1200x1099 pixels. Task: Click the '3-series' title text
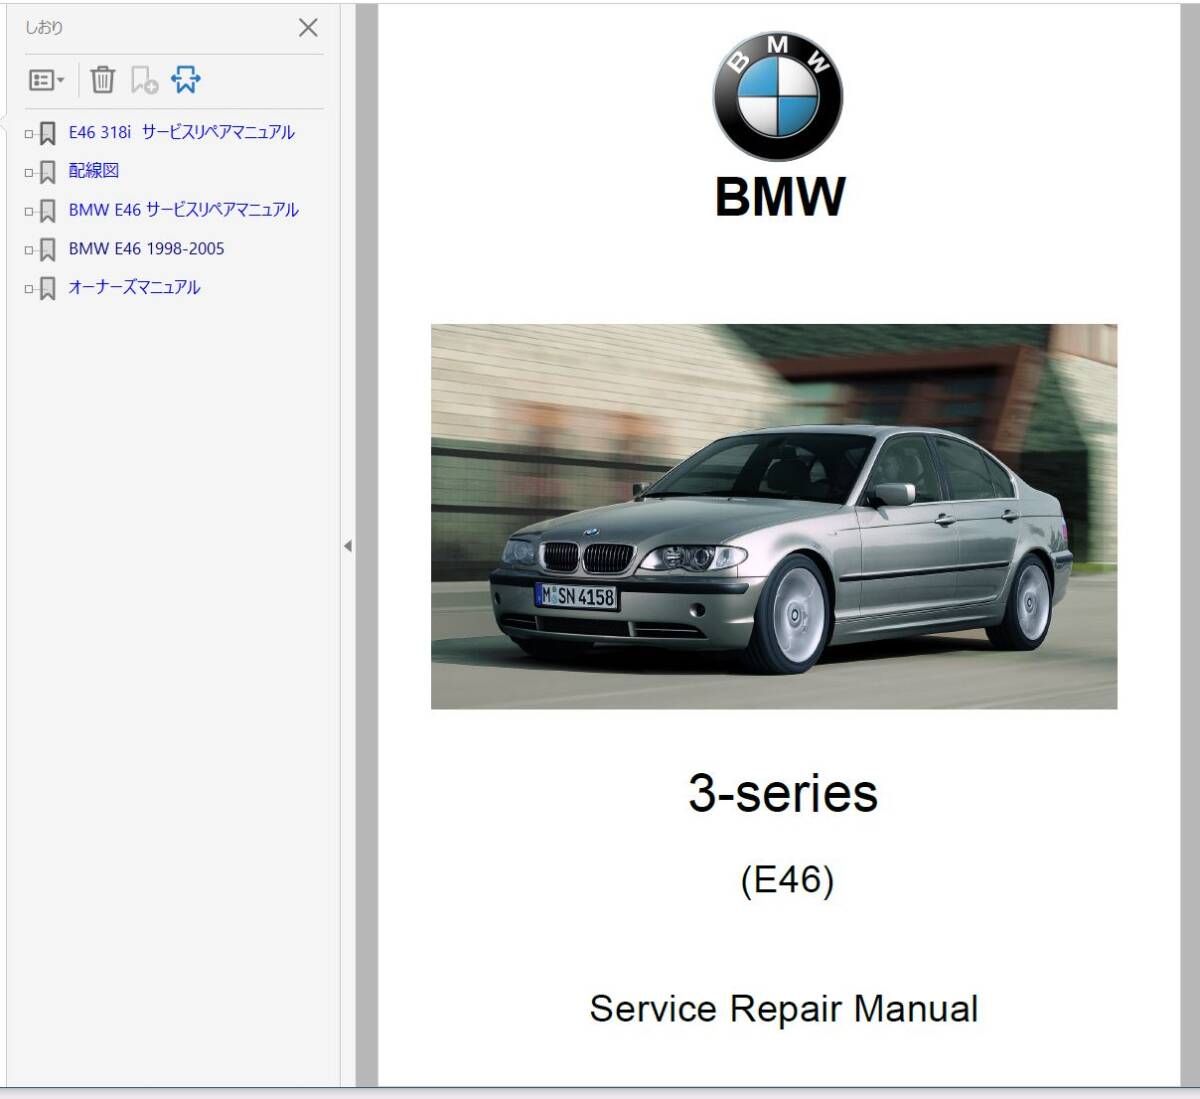click(783, 793)
